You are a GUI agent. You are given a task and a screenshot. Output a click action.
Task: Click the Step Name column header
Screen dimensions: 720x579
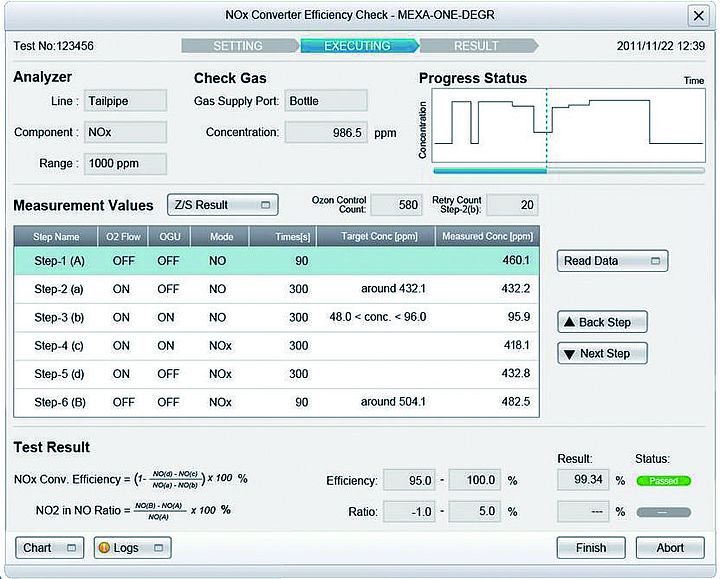click(x=56, y=236)
